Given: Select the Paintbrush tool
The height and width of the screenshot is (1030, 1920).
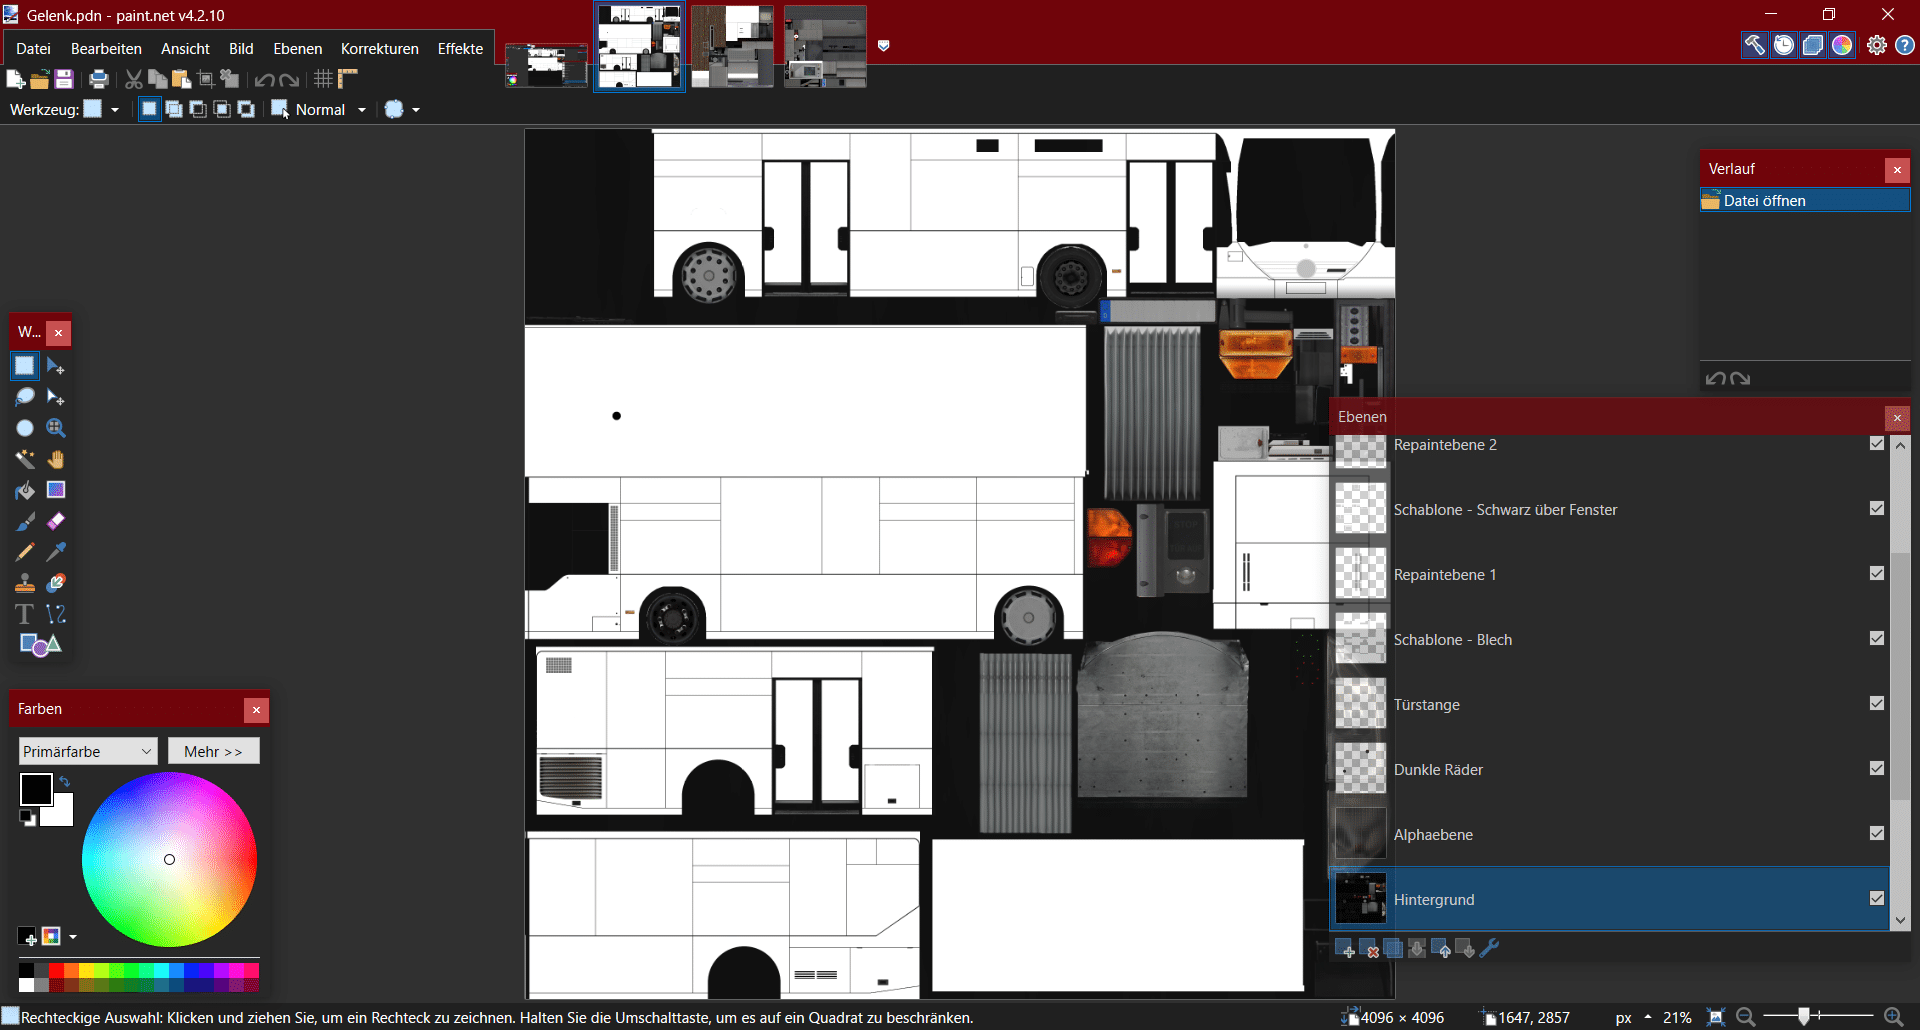Looking at the screenshot, I should coord(25,521).
